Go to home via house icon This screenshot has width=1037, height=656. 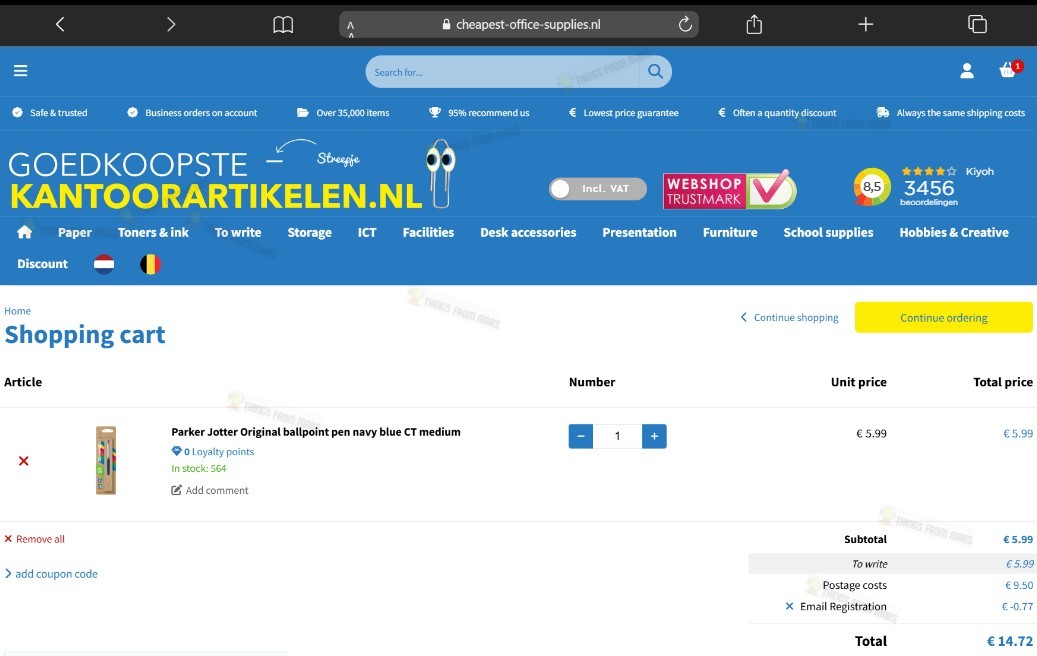click(24, 232)
